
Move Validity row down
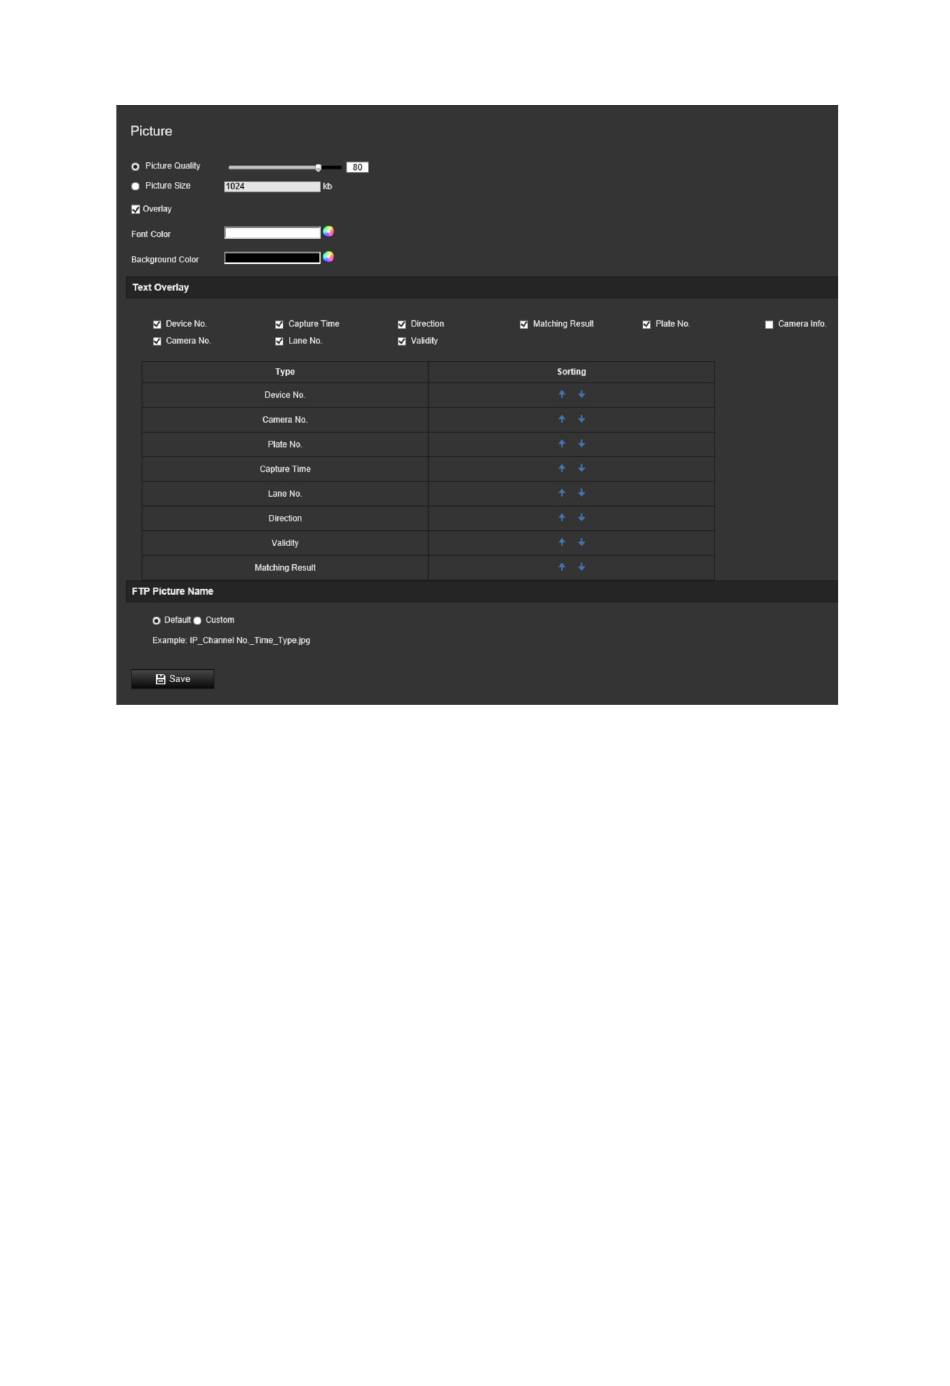pyautogui.click(x=581, y=543)
